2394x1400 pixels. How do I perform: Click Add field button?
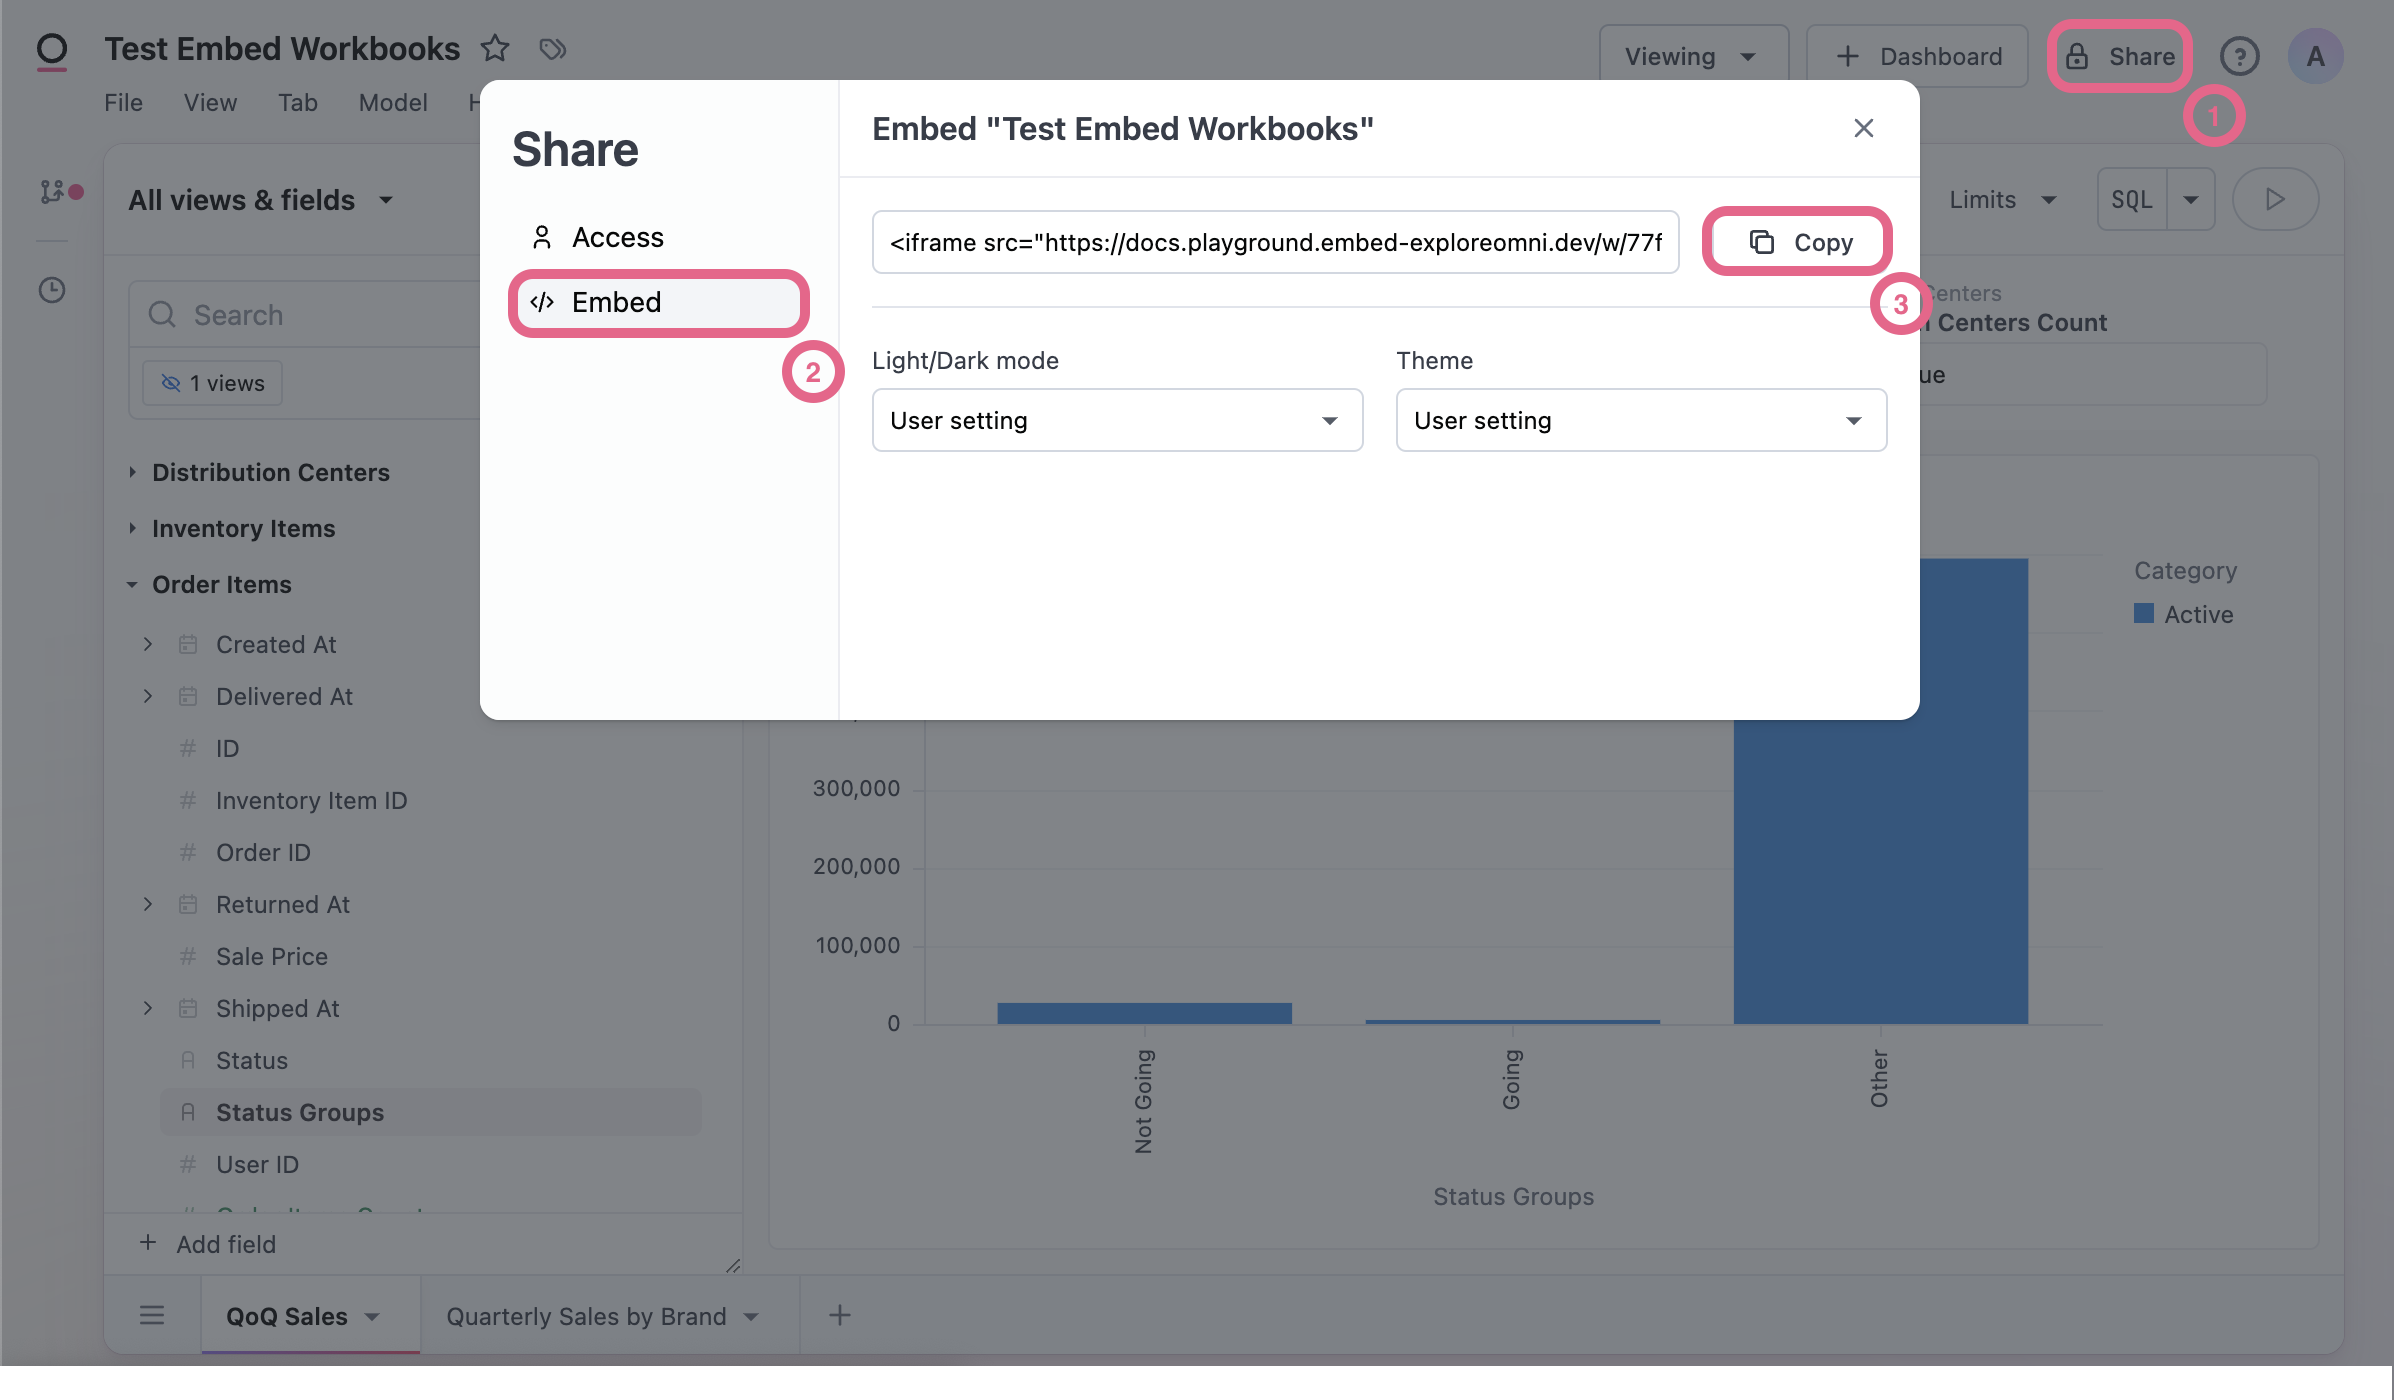(x=208, y=1244)
